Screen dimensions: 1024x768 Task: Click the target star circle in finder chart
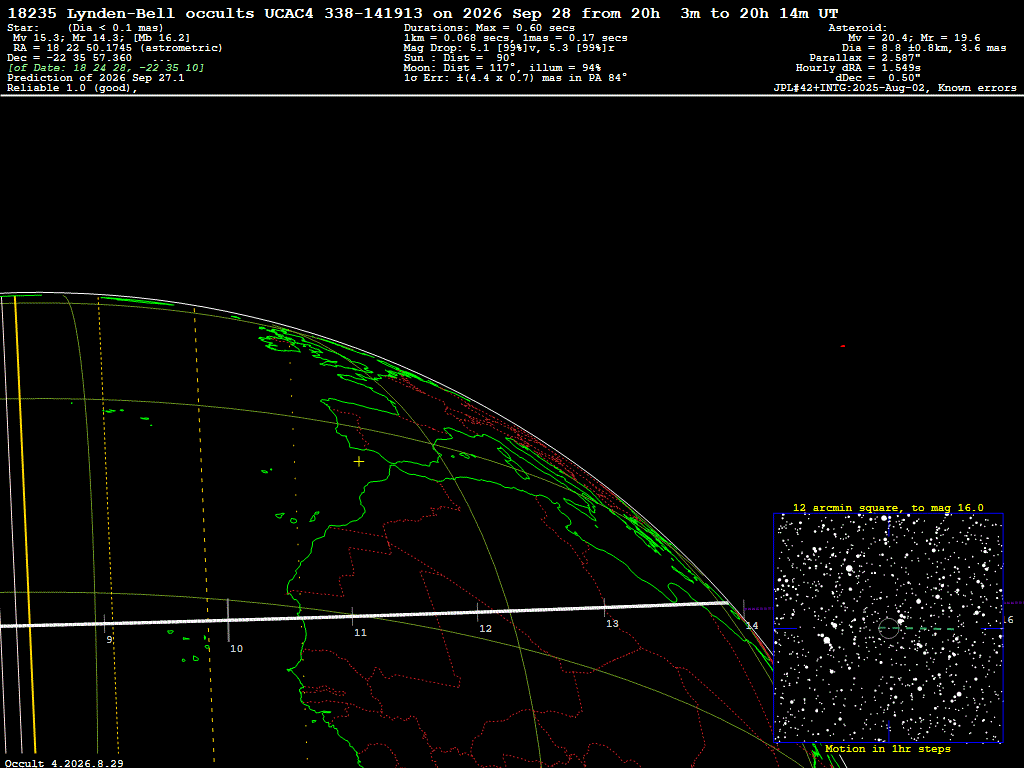pos(889,628)
